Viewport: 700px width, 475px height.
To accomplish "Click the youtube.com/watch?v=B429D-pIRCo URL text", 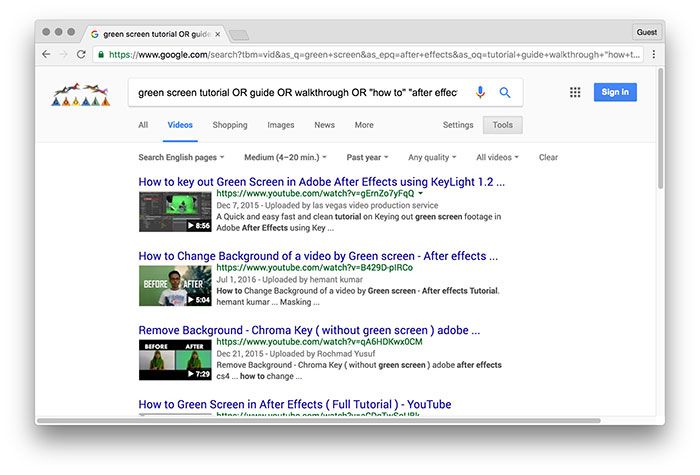I will tap(314, 267).
